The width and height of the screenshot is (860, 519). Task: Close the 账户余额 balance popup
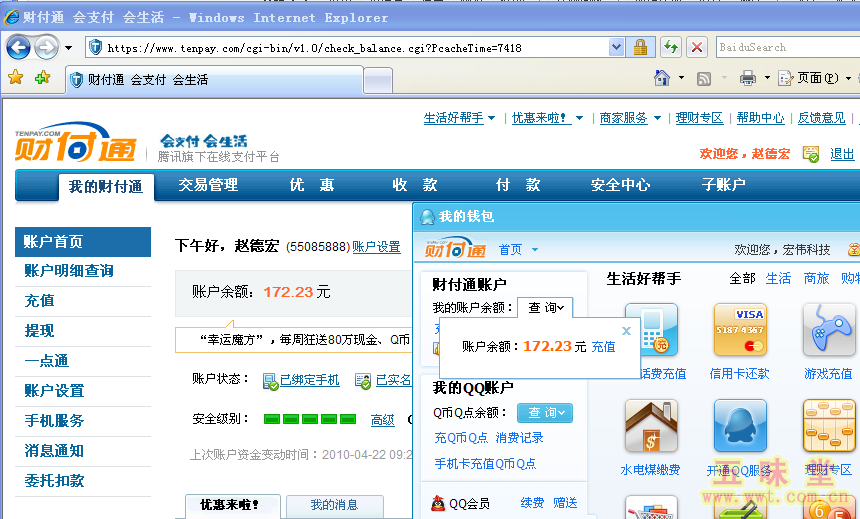626,331
